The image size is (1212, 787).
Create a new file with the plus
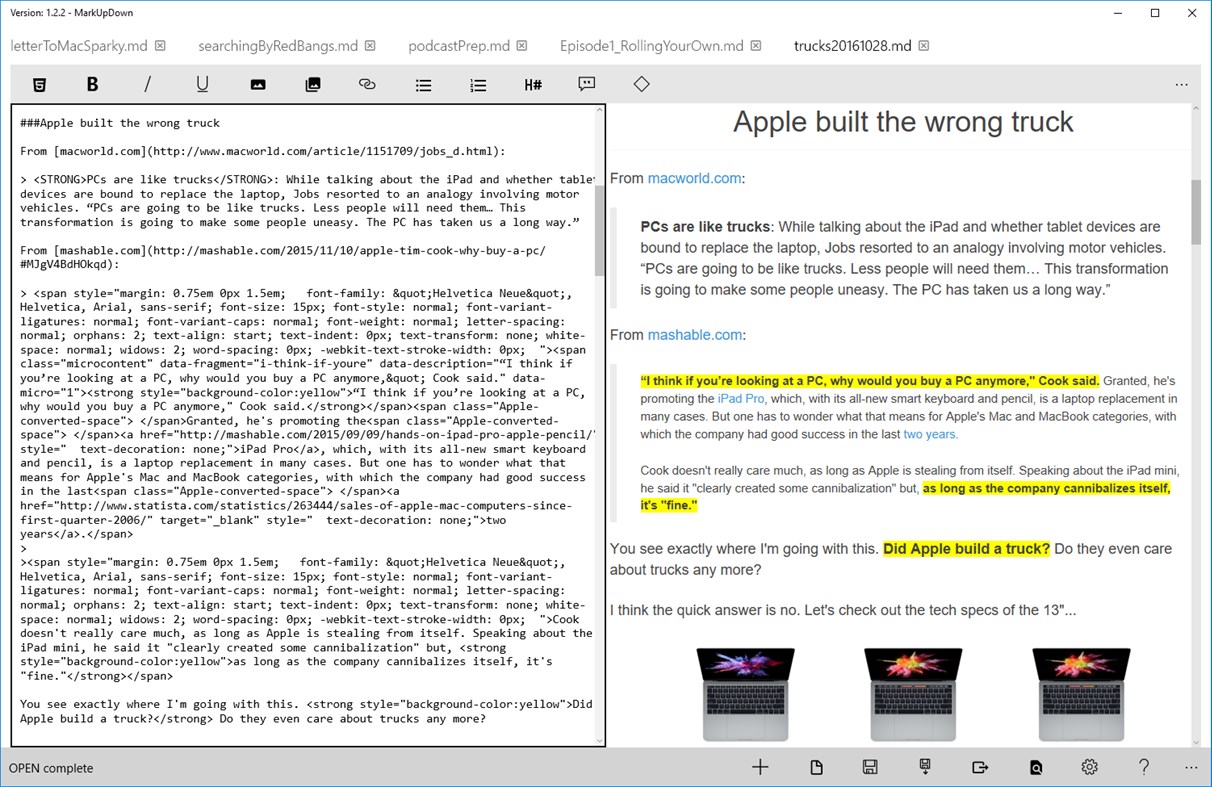click(760, 767)
